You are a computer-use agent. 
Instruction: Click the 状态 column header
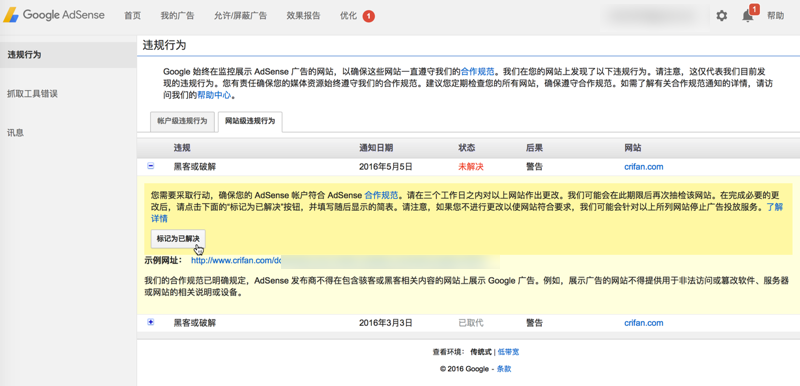pyautogui.click(x=467, y=148)
